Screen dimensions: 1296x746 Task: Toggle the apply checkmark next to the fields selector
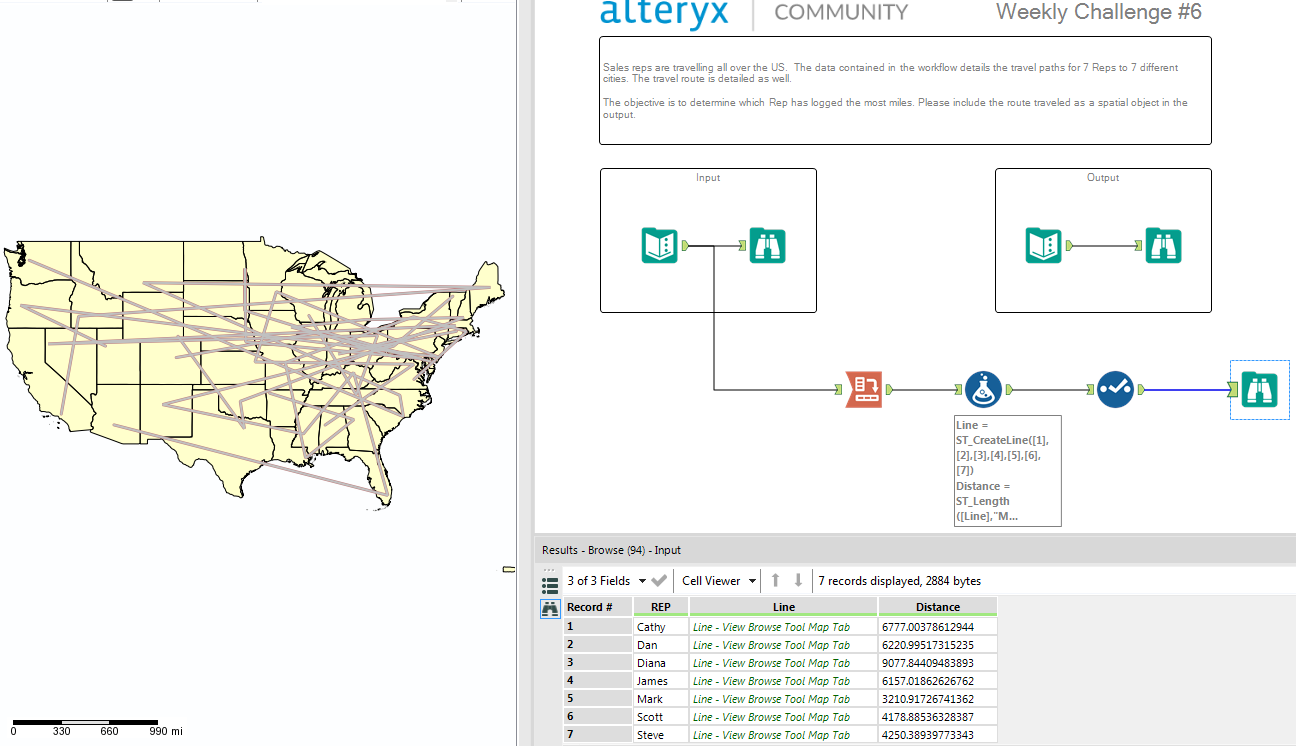[x=659, y=580]
